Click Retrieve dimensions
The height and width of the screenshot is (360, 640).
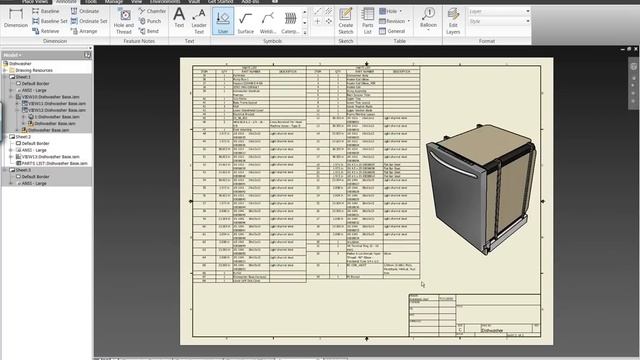tap(46, 31)
